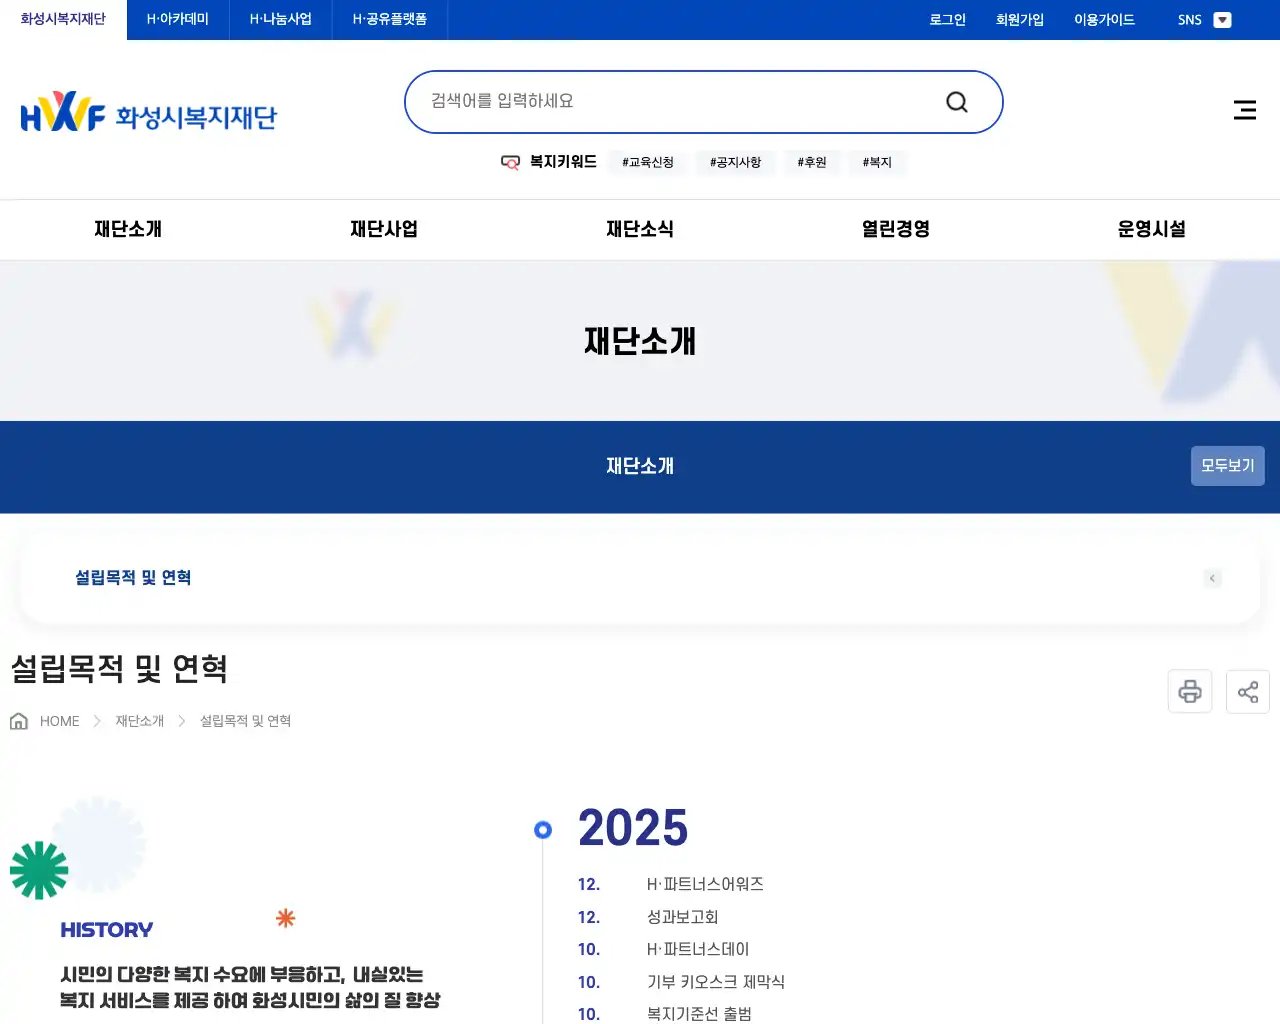This screenshot has width=1280, height=1024.
Task: Click the search magnifier icon
Action: (x=956, y=101)
